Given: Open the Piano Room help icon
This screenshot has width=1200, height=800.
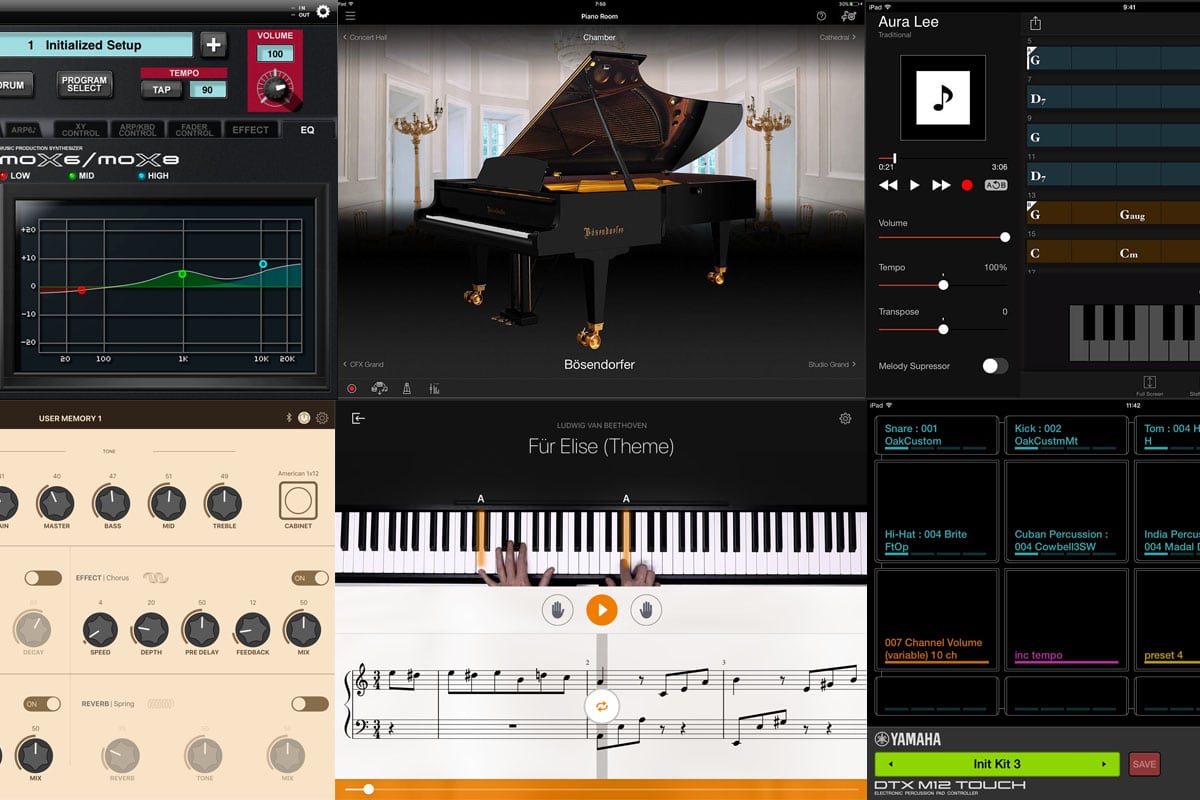Looking at the screenshot, I should [x=821, y=16].
